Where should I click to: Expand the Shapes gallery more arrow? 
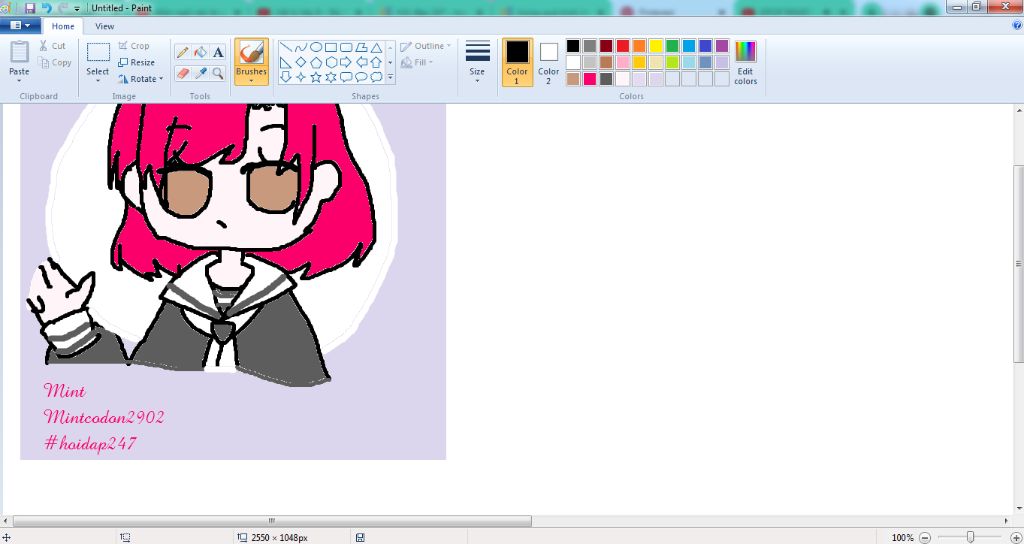point(391,77)
